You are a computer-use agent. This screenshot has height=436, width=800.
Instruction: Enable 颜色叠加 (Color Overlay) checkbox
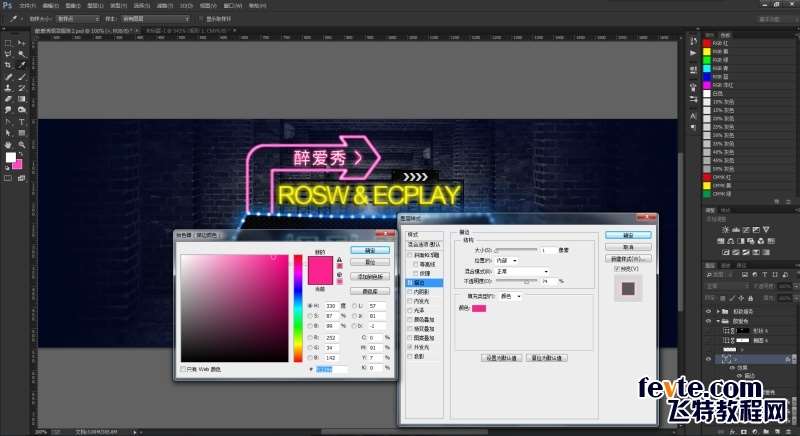410,319
